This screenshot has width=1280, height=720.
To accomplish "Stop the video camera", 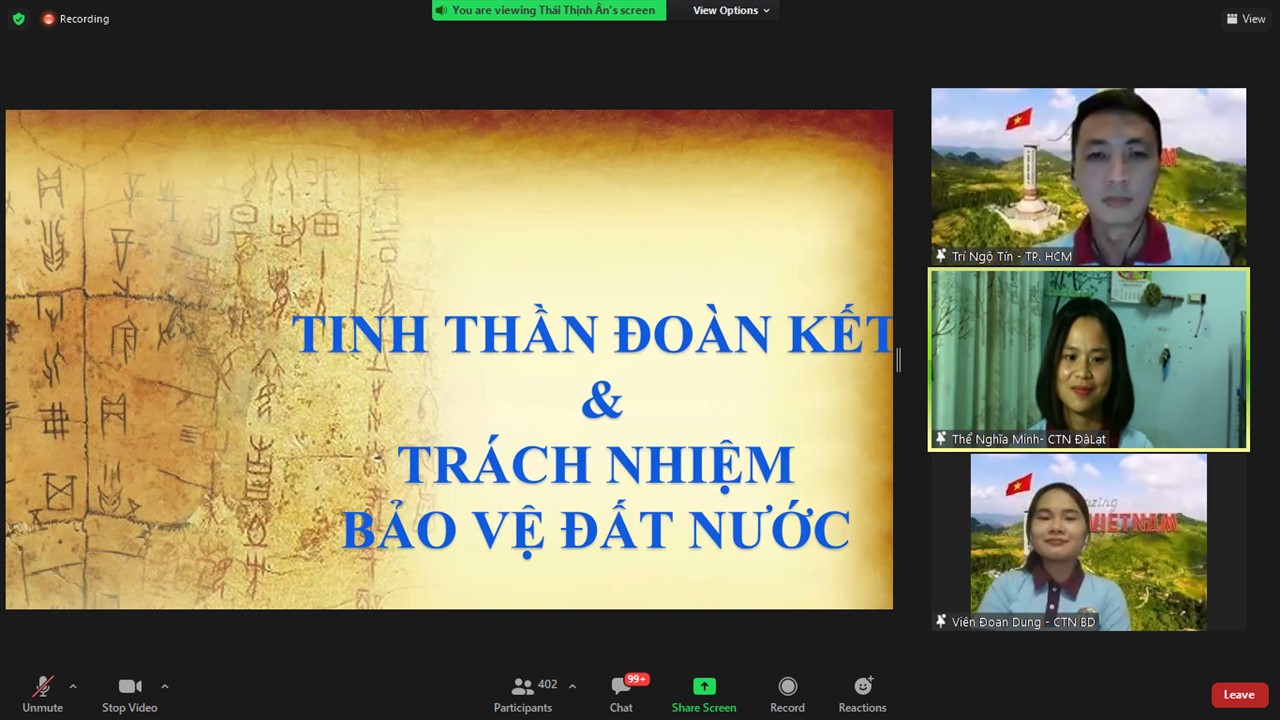I will 130,694.
